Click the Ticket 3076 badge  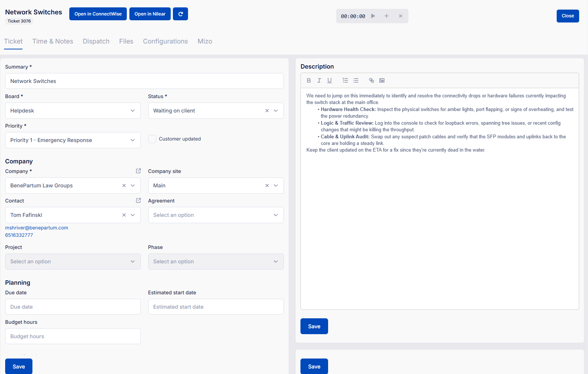19,21
